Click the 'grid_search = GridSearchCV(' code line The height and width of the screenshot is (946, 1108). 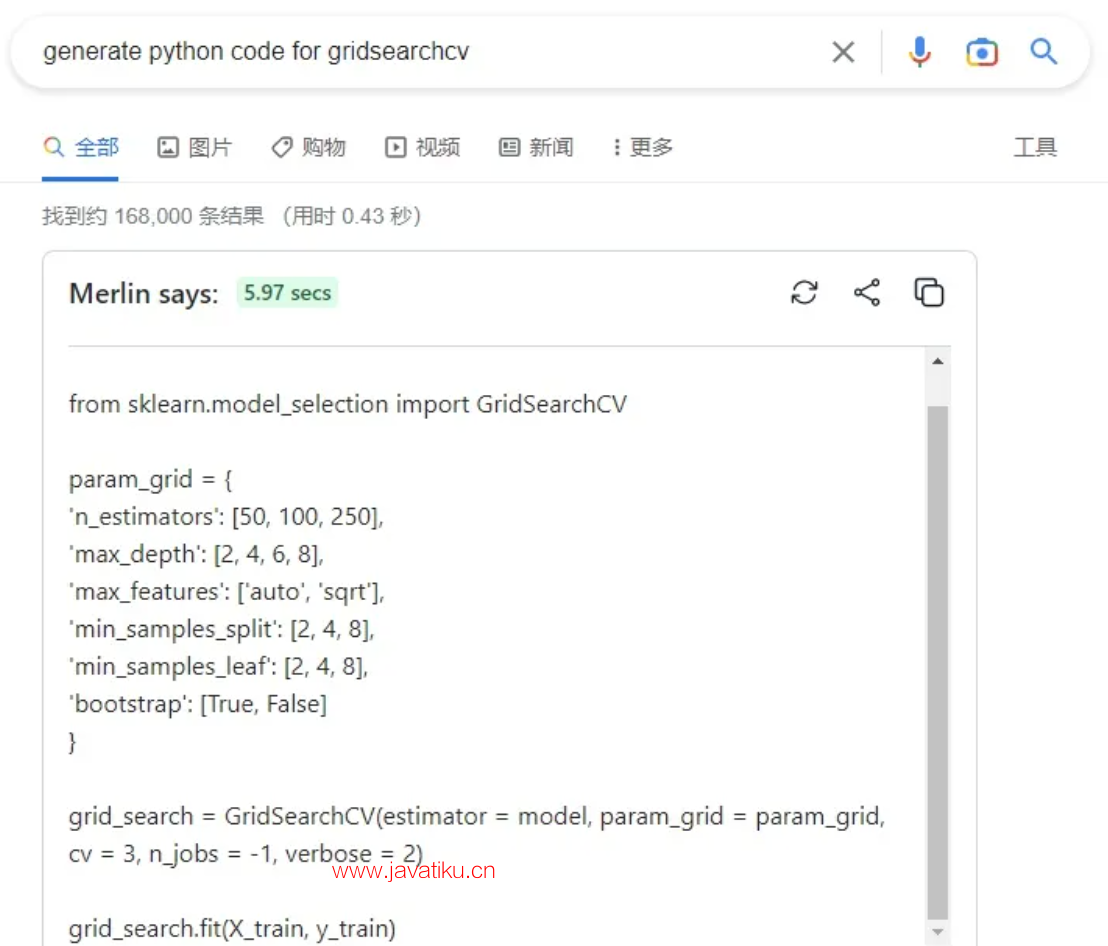[477, 817]
